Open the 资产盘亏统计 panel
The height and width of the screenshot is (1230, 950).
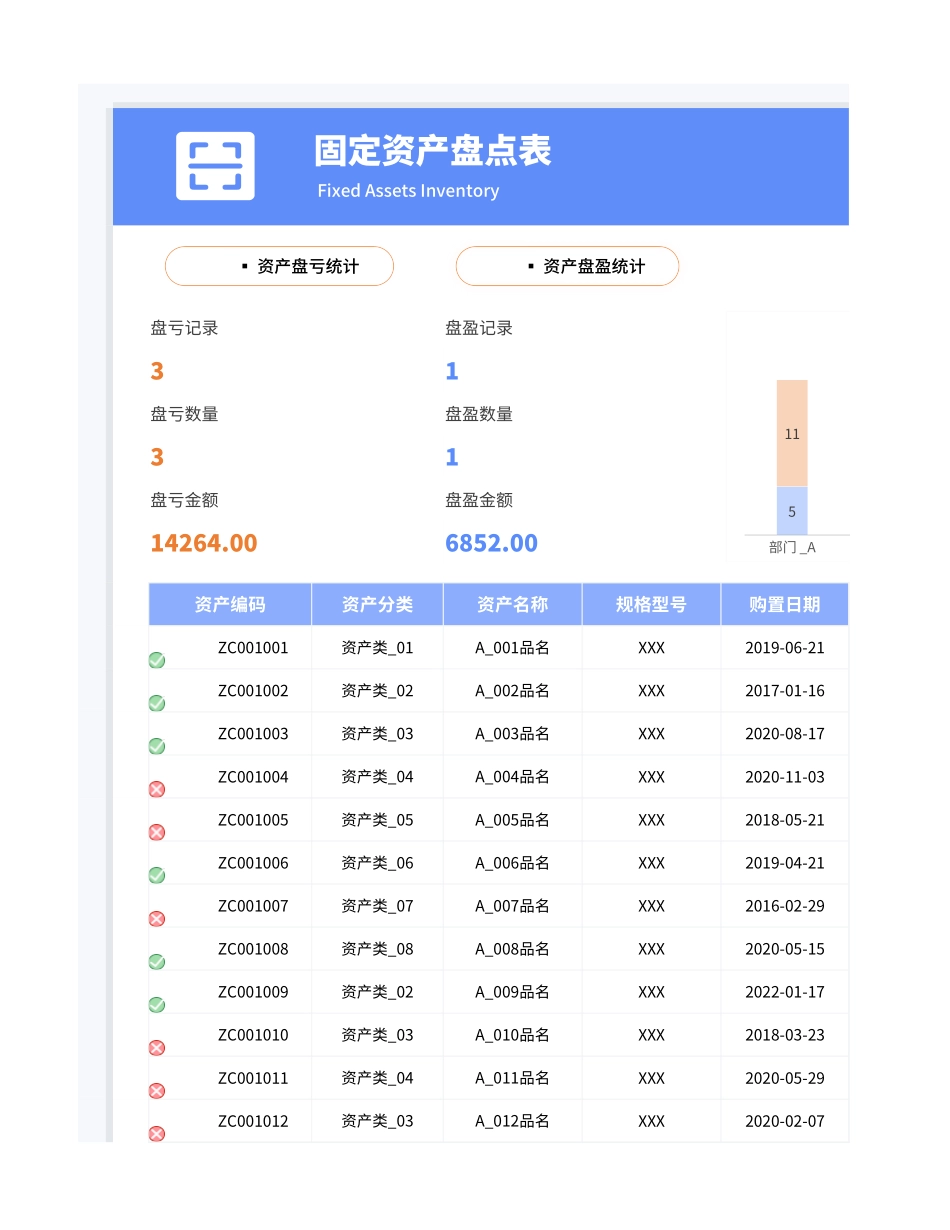[279, 265]
